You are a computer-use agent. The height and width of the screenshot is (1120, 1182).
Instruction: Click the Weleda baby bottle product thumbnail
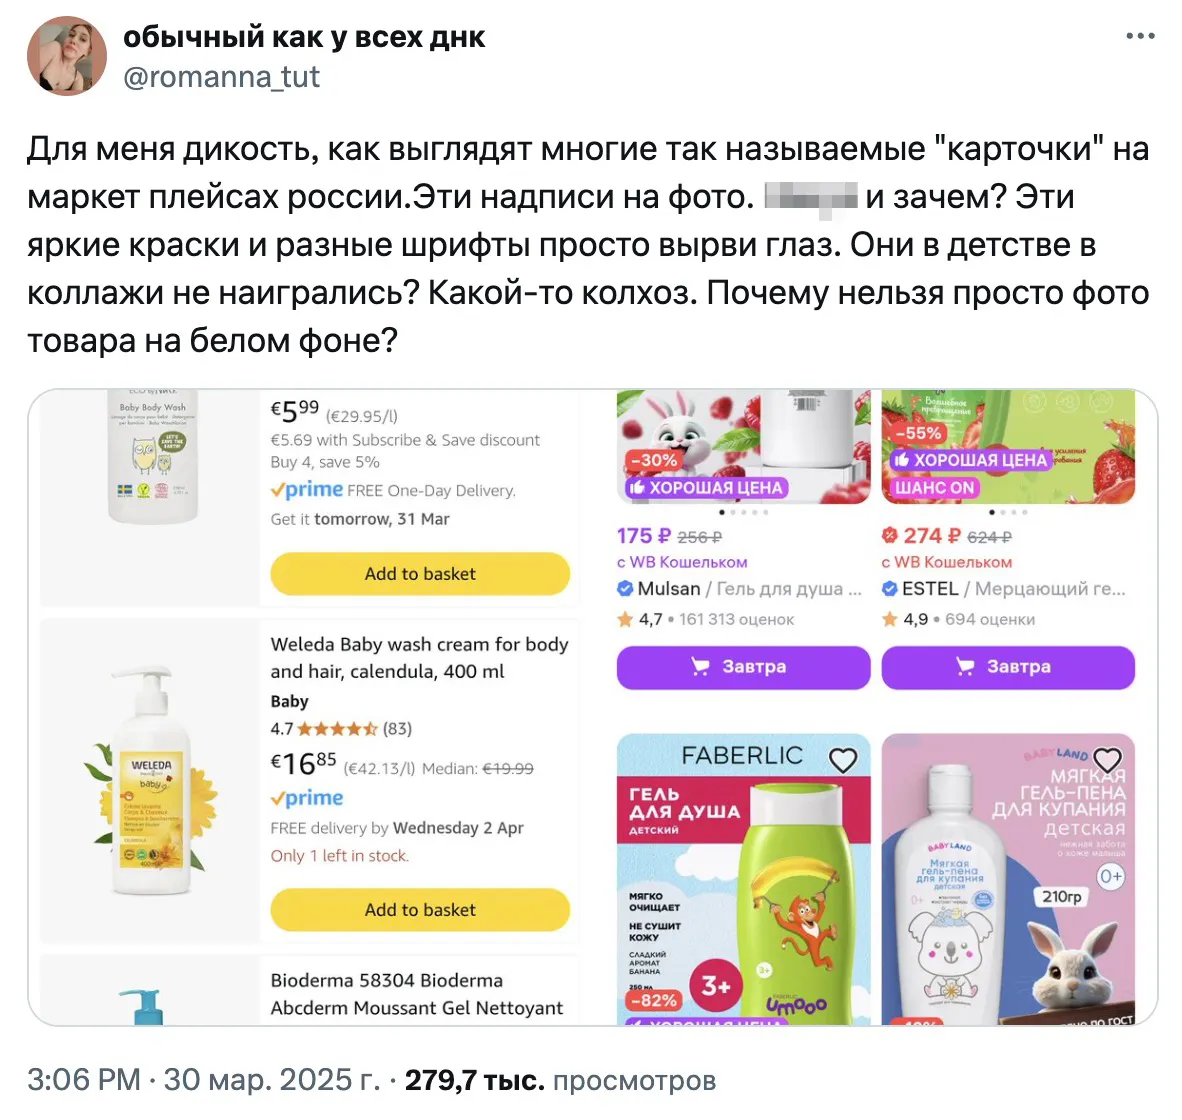[150, 781]
